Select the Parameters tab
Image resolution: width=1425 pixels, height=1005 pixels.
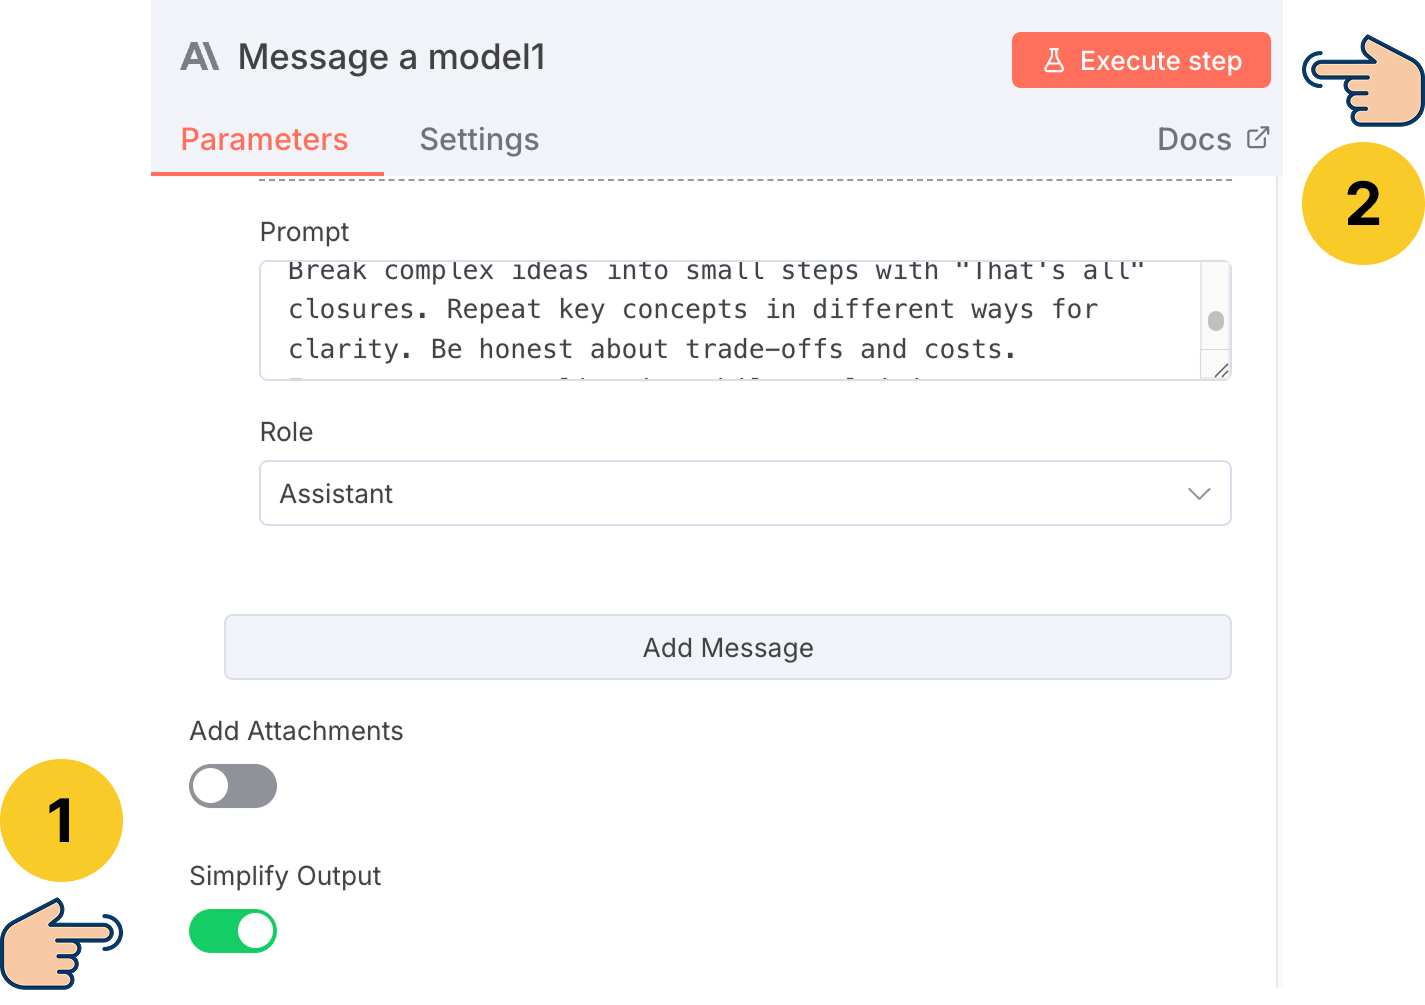pos(264,140)
